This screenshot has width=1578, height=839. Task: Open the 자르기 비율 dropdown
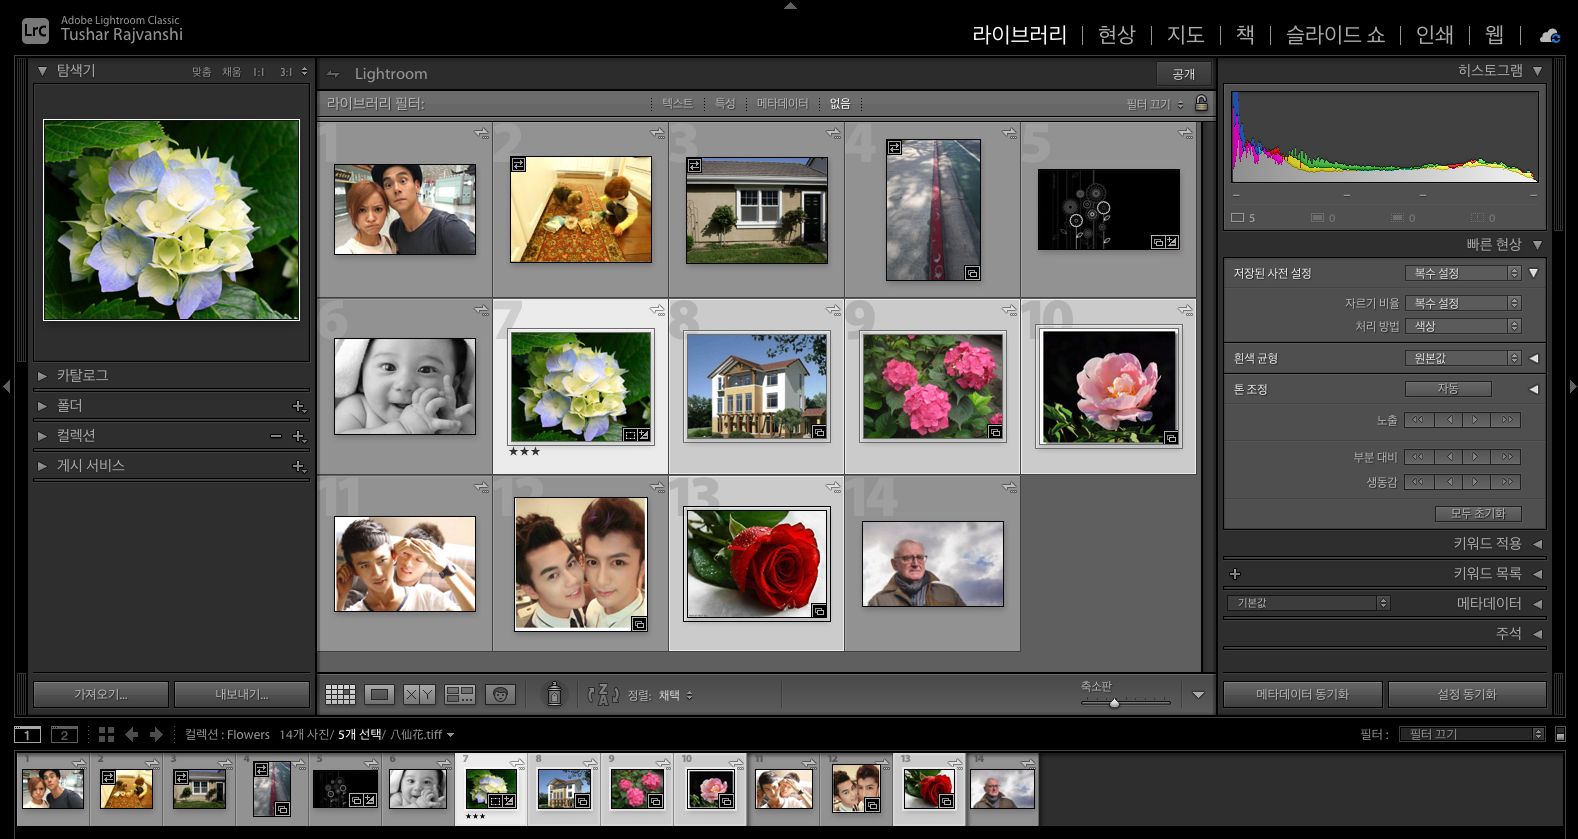[x=1463, y=303]
